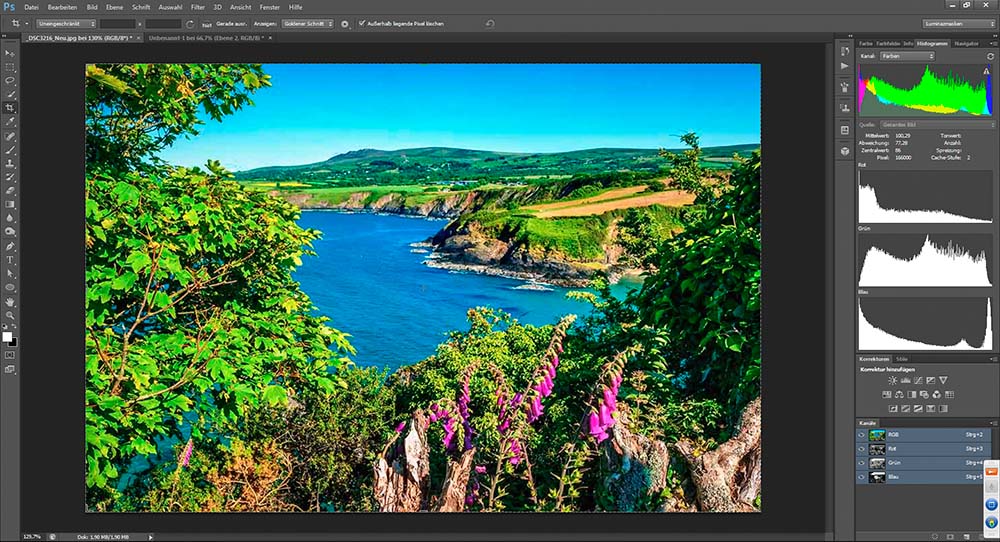This screenshot has height=542, width=1000.
Task: Click the 'Gerade ausr.' straighten button
Action: click(x=226, y=24)
